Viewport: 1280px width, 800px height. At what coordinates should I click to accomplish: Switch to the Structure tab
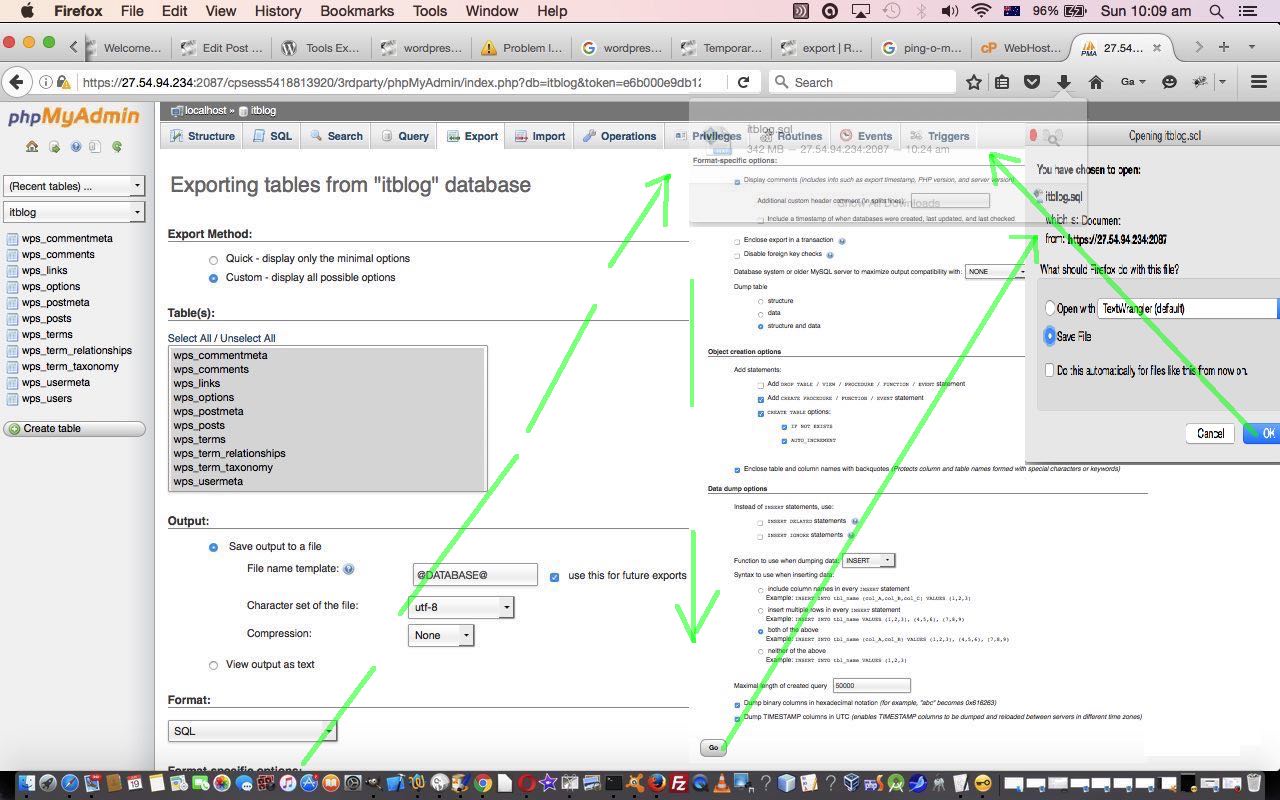pyautogui.click(x=202, y=136)
